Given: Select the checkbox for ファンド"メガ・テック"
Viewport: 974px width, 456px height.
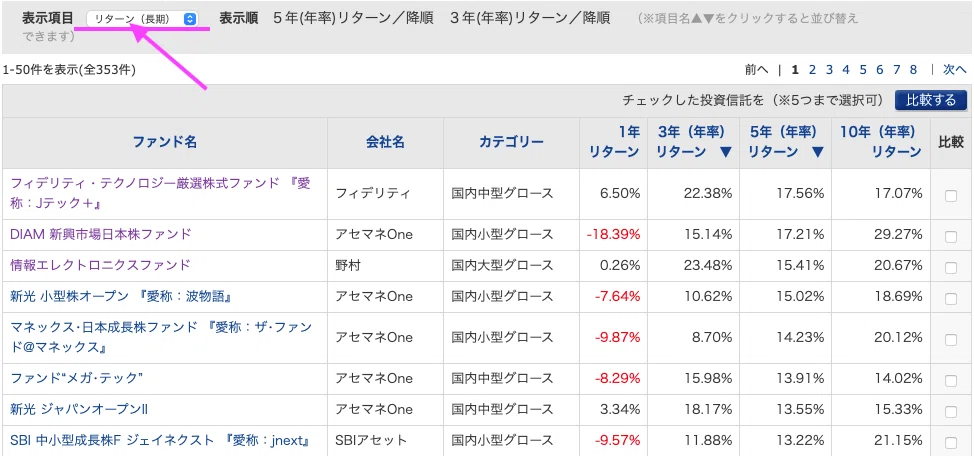Looking at the screenshot, I should click(951, 380).
